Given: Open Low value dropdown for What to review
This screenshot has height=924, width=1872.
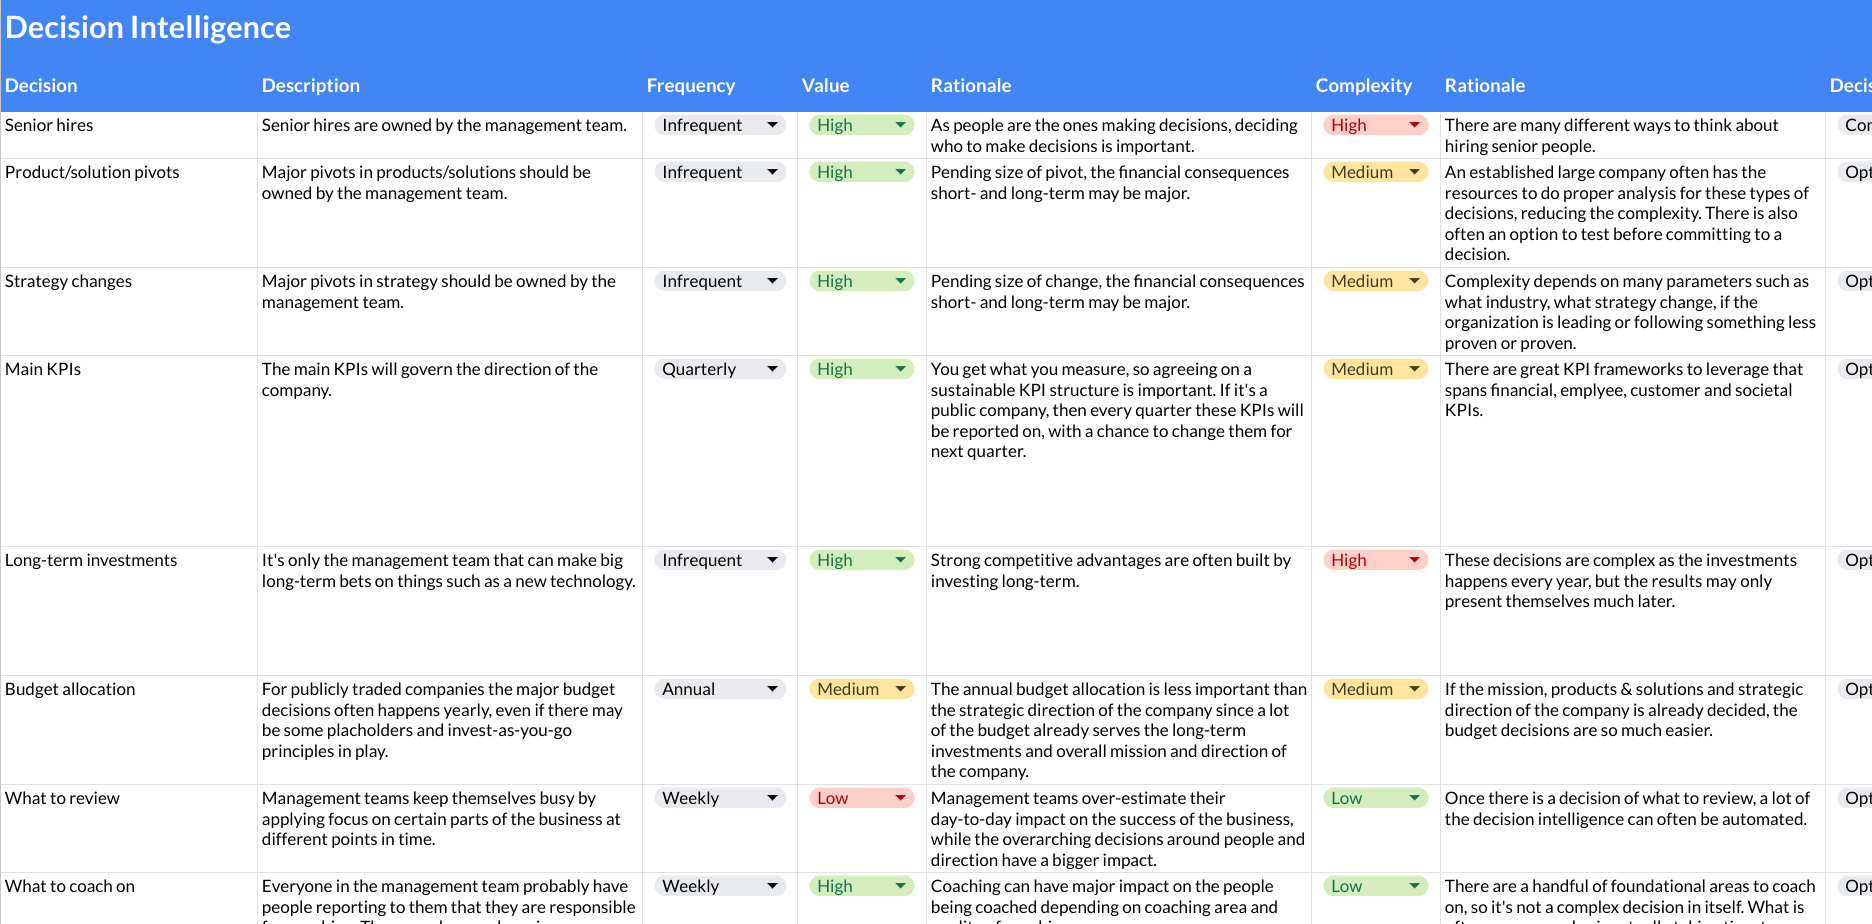Looking at the screenshot, I should (861, 798).
